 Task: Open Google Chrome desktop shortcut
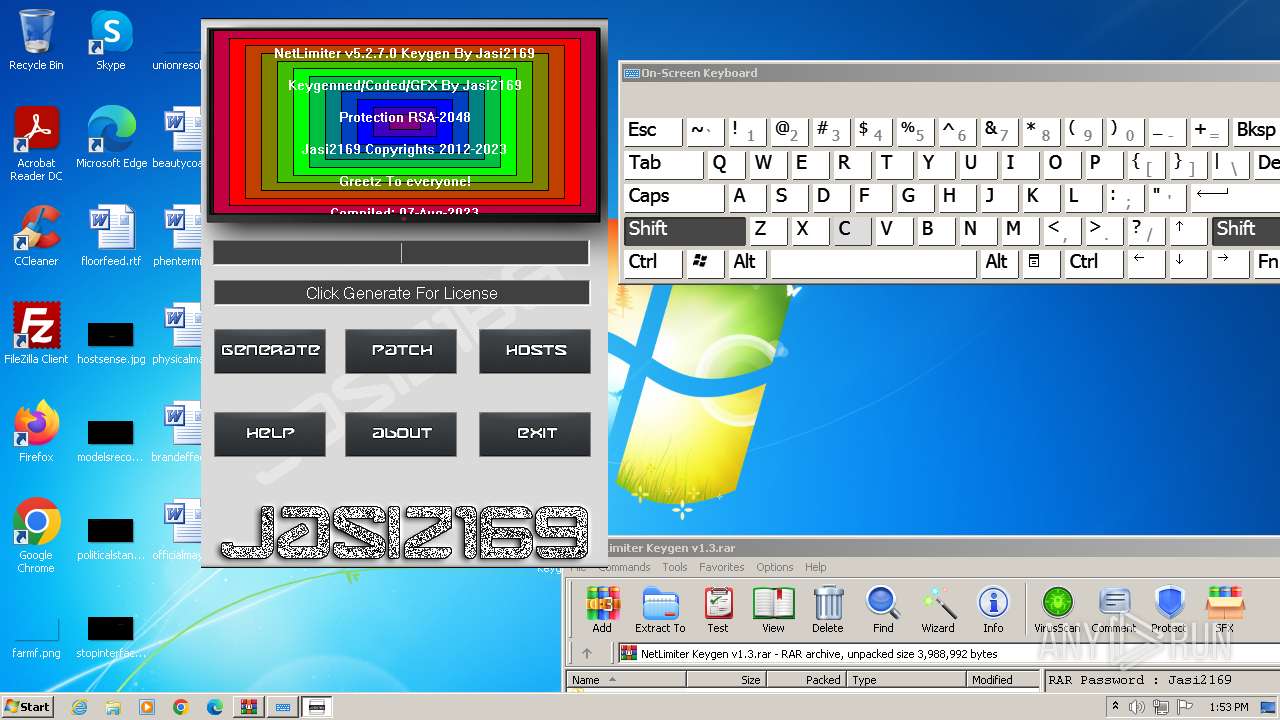[x=36, y=536]
